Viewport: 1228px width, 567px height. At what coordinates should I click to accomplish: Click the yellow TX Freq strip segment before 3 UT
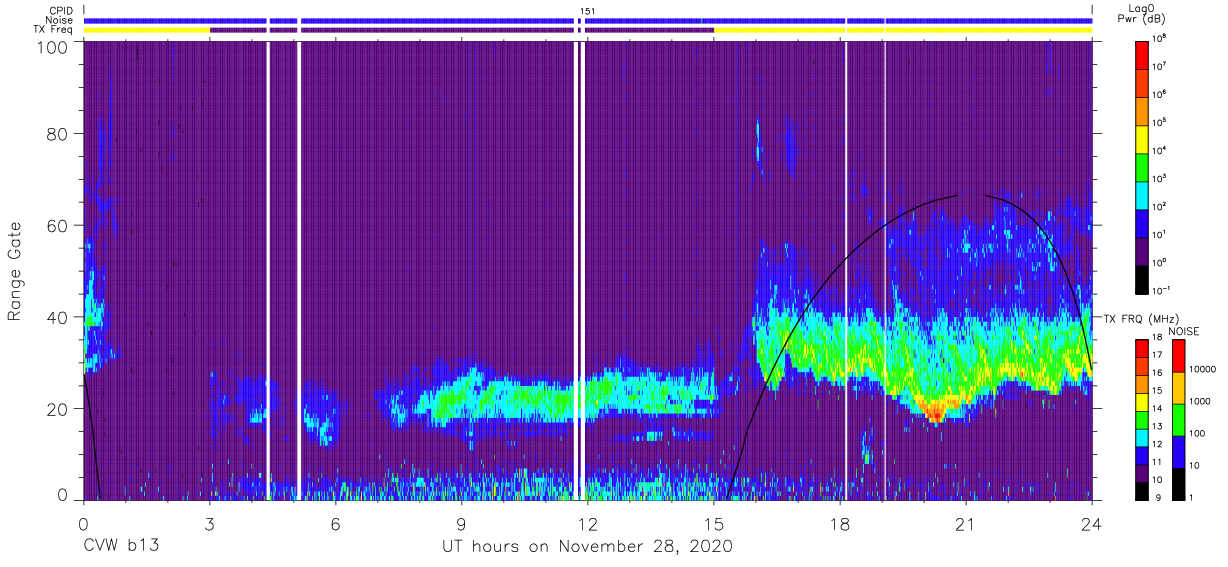click(x=146, y=30)
